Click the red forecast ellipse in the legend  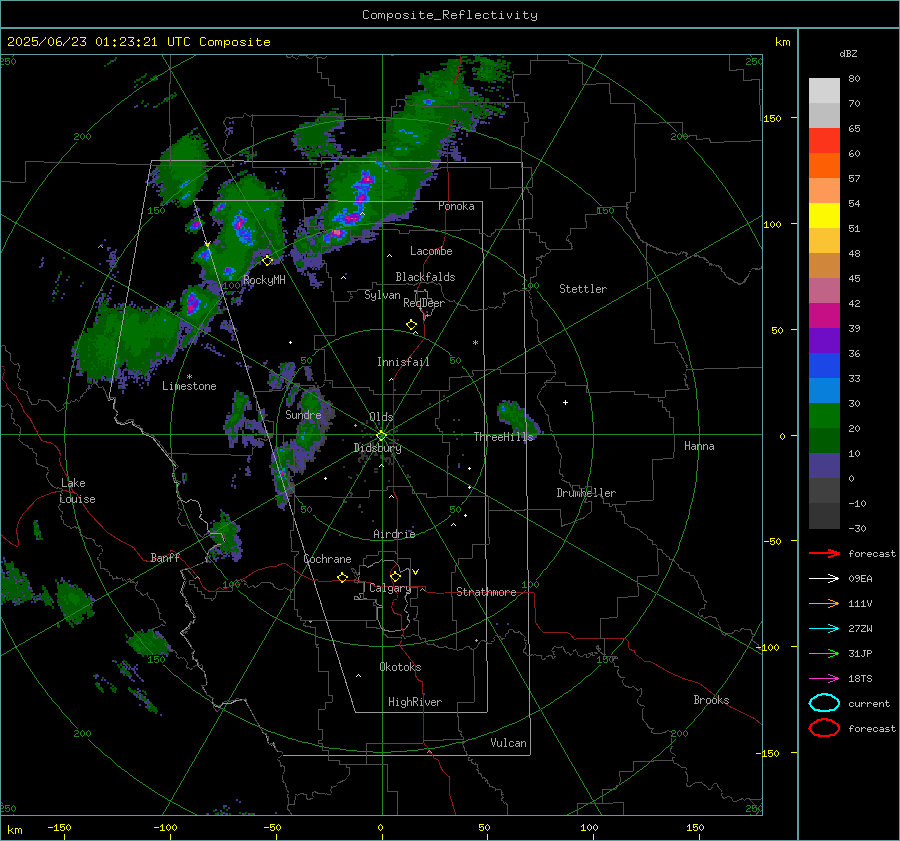824,728
